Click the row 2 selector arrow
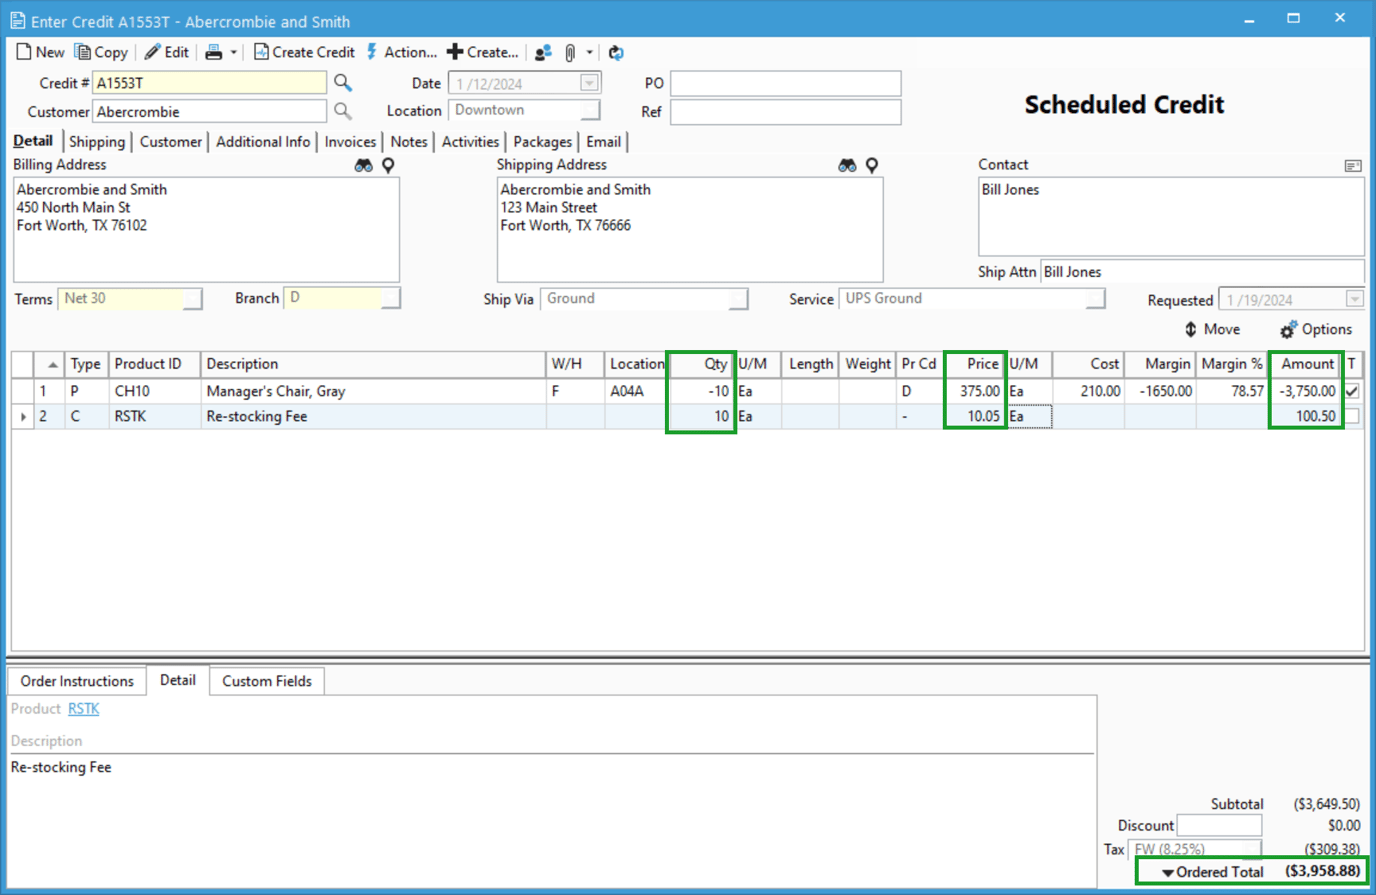This screenshot has width=1376, height=895. point(23,416)
